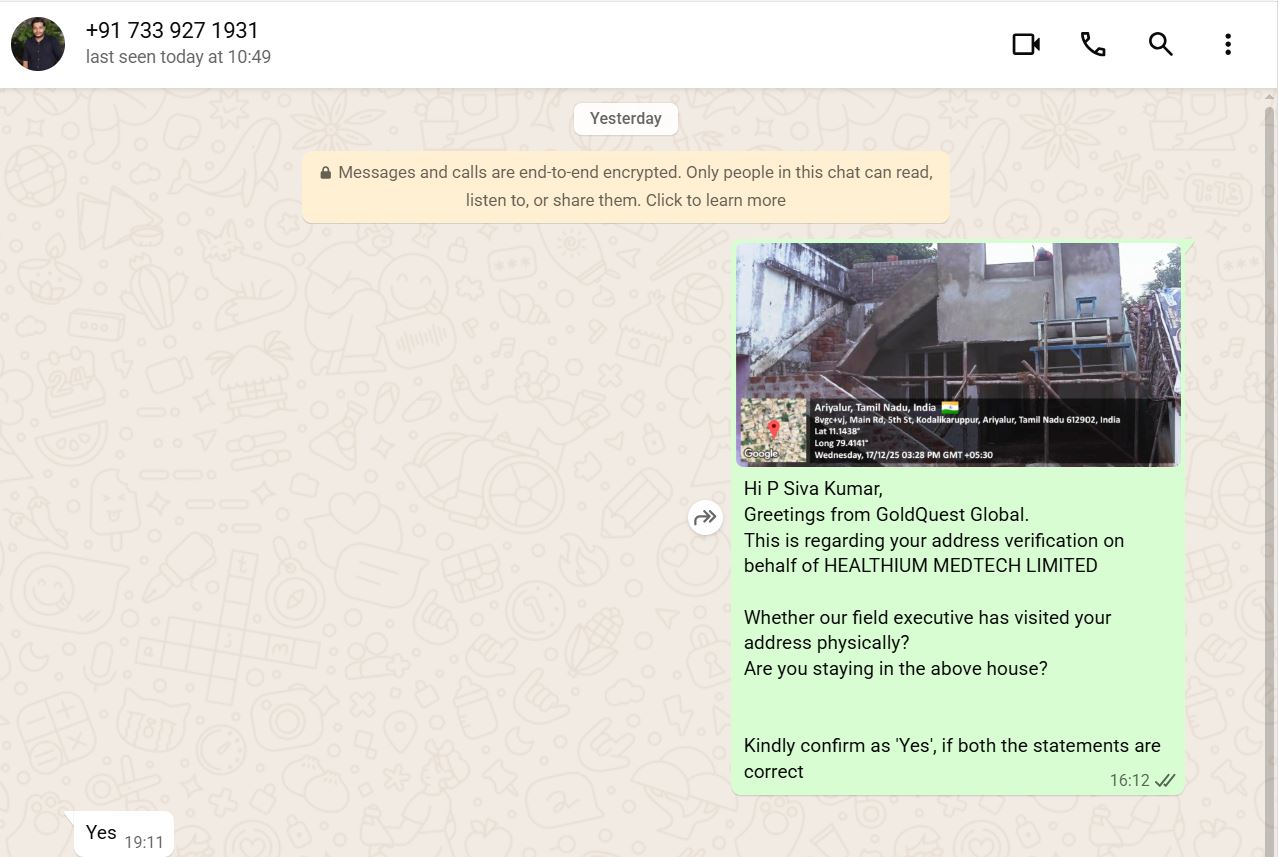1278x857 pixels.
Task: Click the "Yesterday" date chip
Action: click(x=625, y=118)
